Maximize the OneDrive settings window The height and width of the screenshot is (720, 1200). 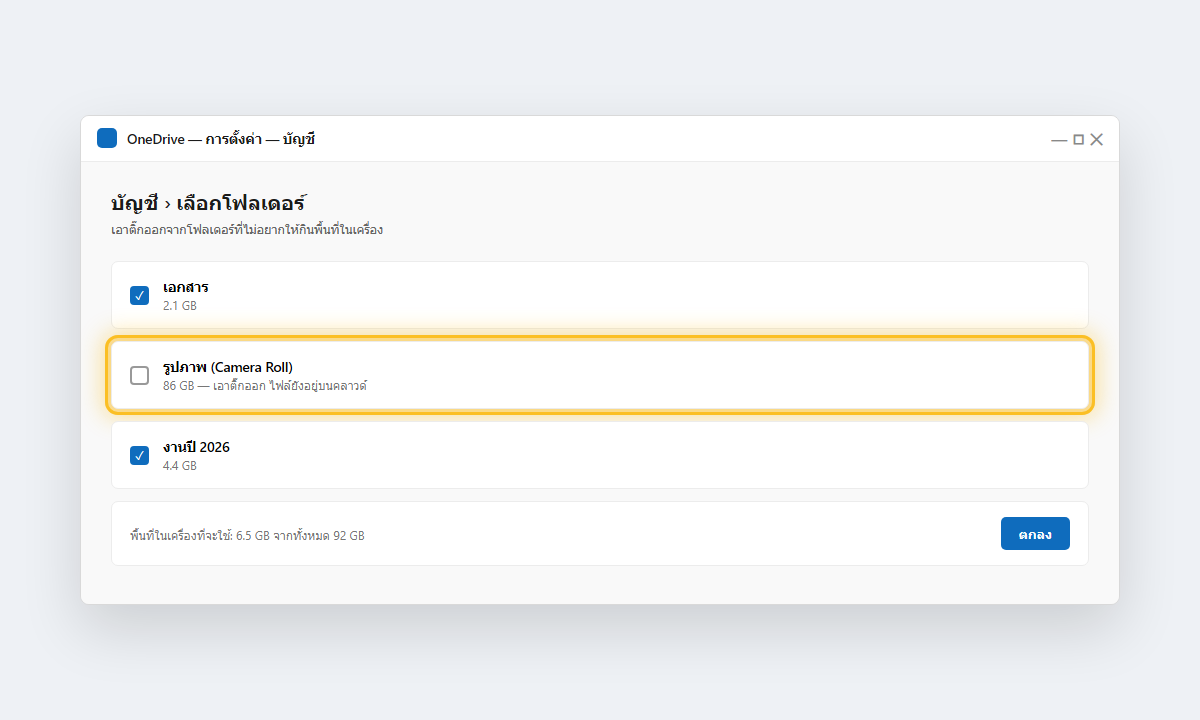click(1078, 140)
